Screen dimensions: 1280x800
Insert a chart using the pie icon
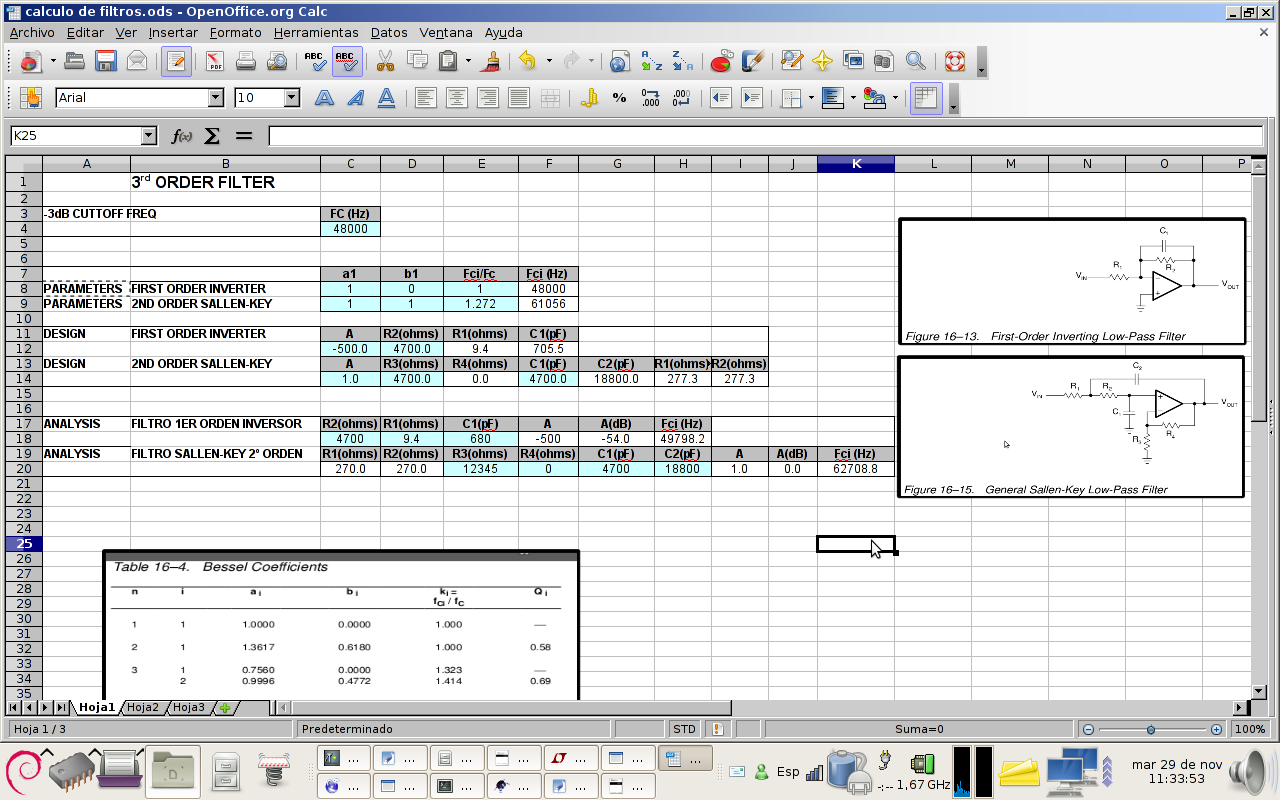coord(720,61)
